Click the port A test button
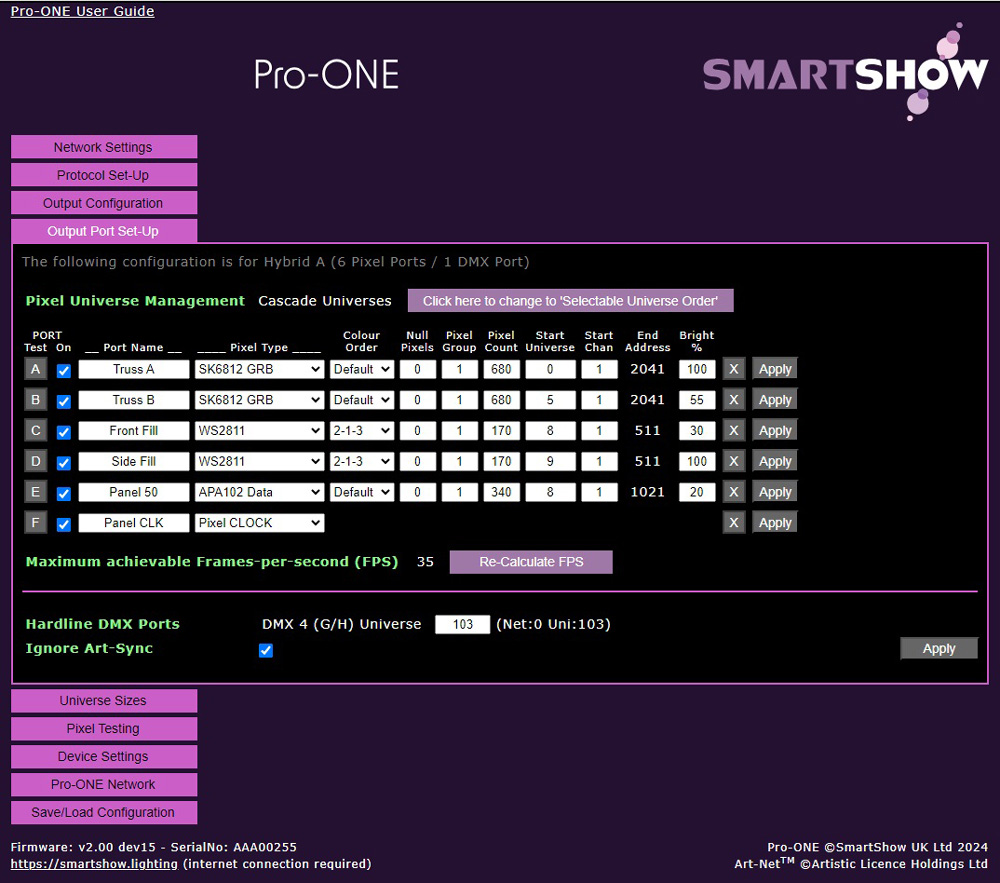 point(34,369)
